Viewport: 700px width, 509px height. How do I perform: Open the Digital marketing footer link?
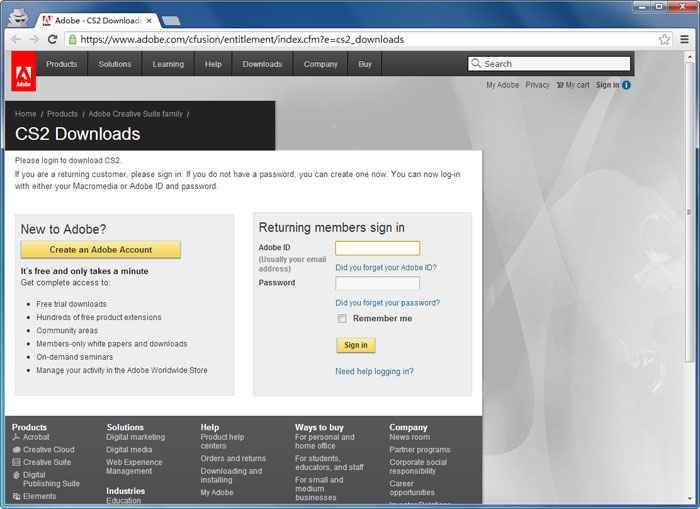click(136, 437)
